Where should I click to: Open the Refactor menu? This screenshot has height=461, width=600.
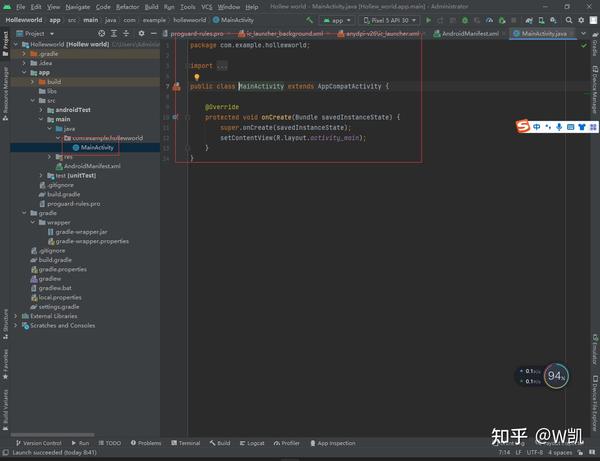(x=127, y=7)
